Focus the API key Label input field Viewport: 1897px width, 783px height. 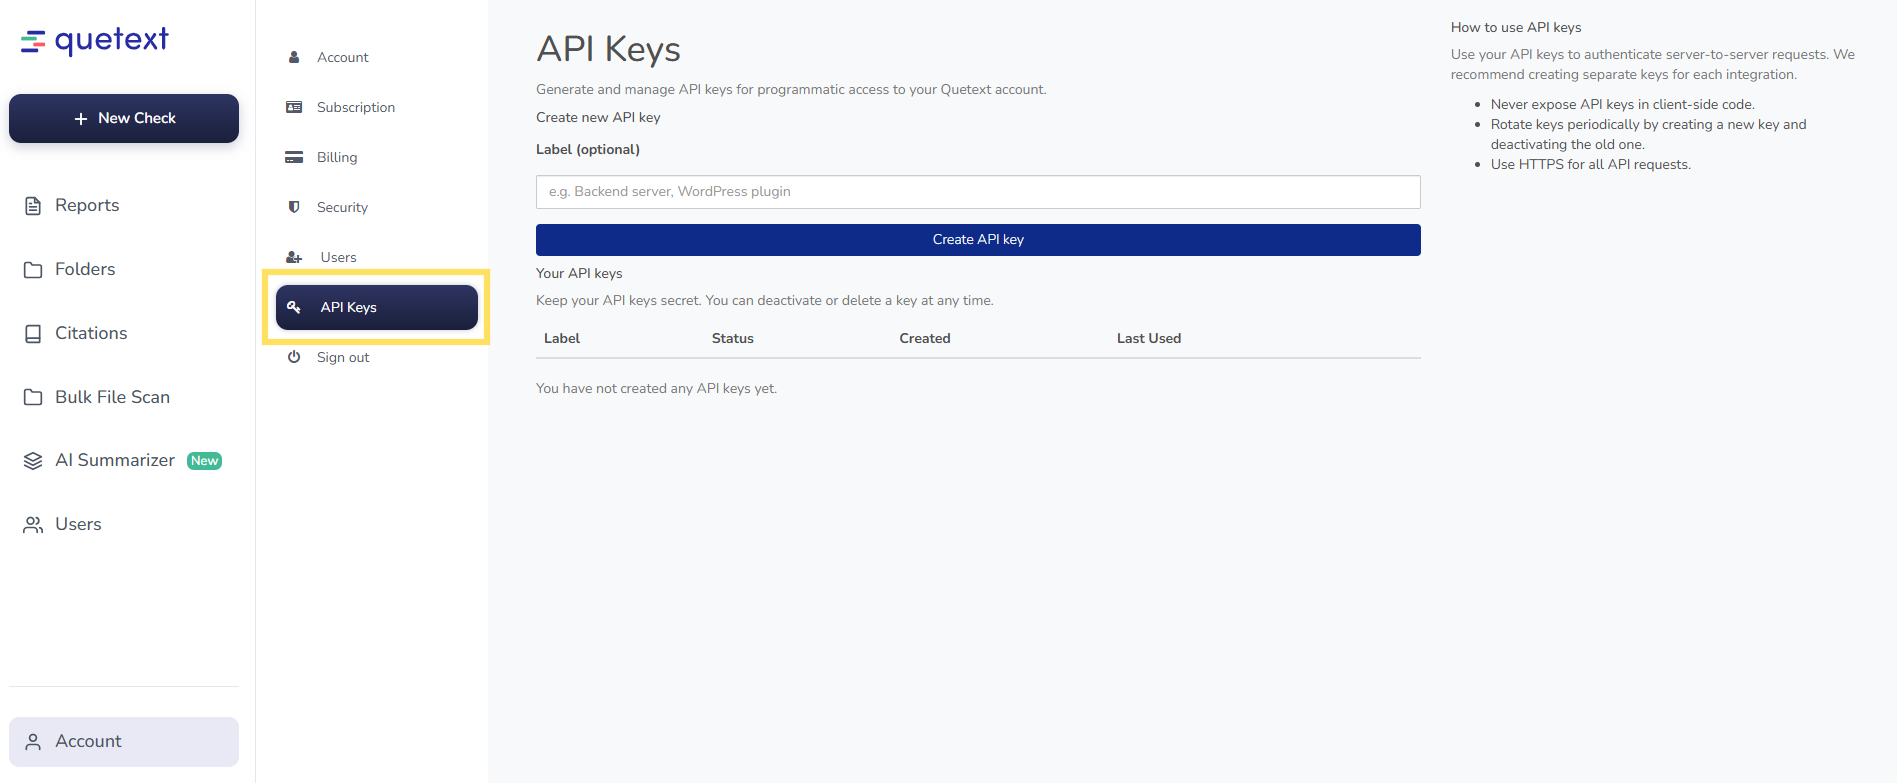pos(977,192)
